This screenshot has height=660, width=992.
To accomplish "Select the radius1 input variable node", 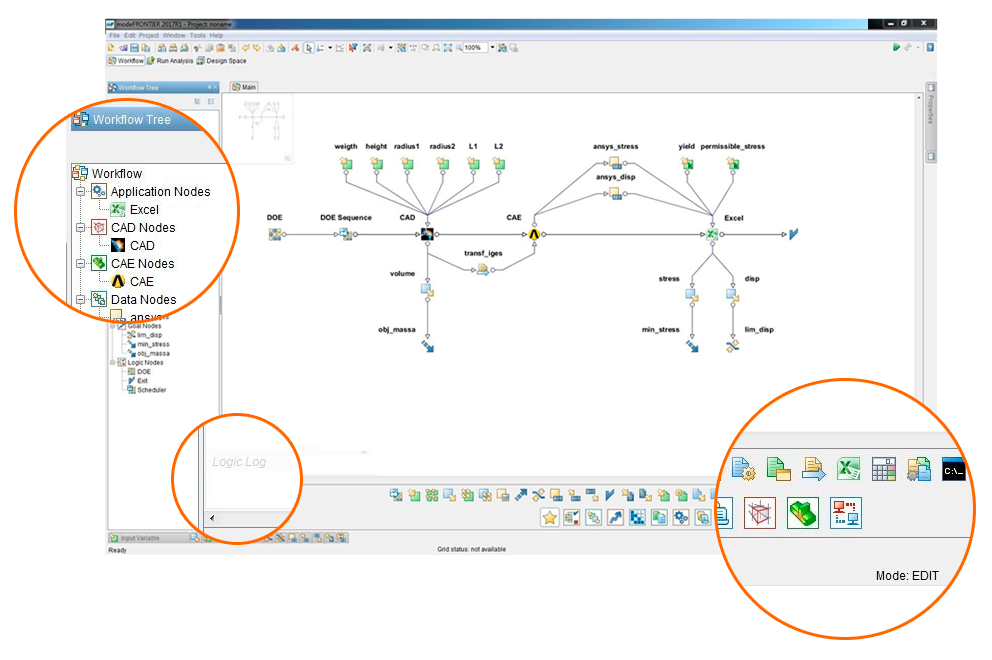I will (x=407, y=164).
